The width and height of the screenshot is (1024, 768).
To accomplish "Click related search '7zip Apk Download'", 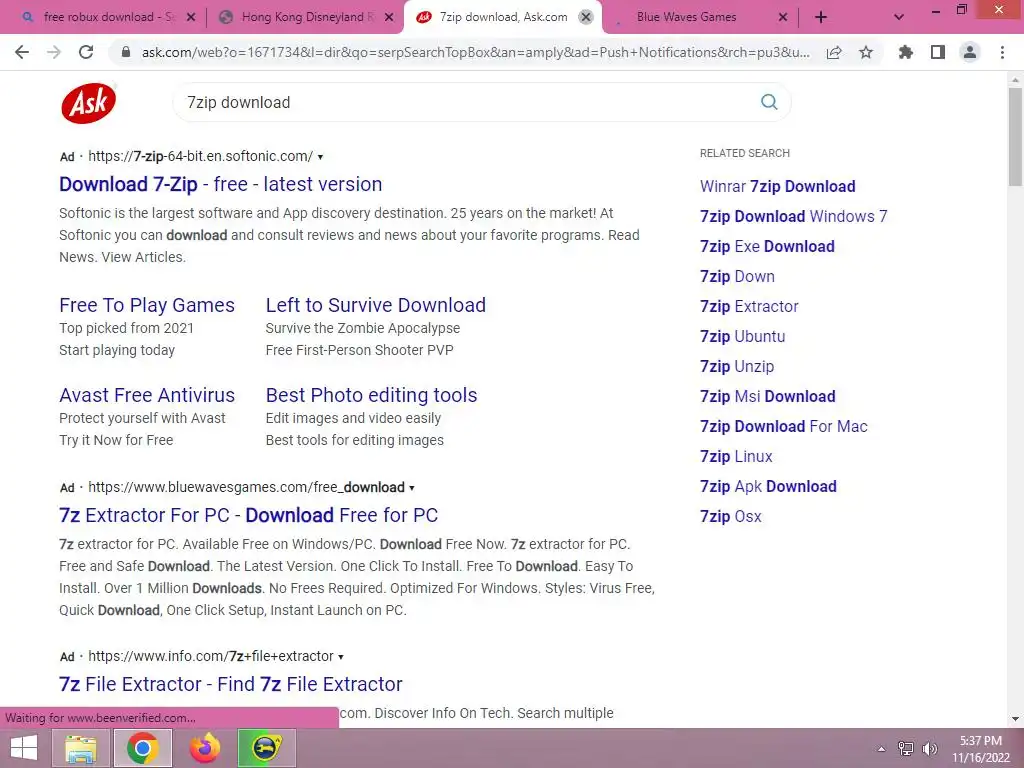I will click(768, 487).
